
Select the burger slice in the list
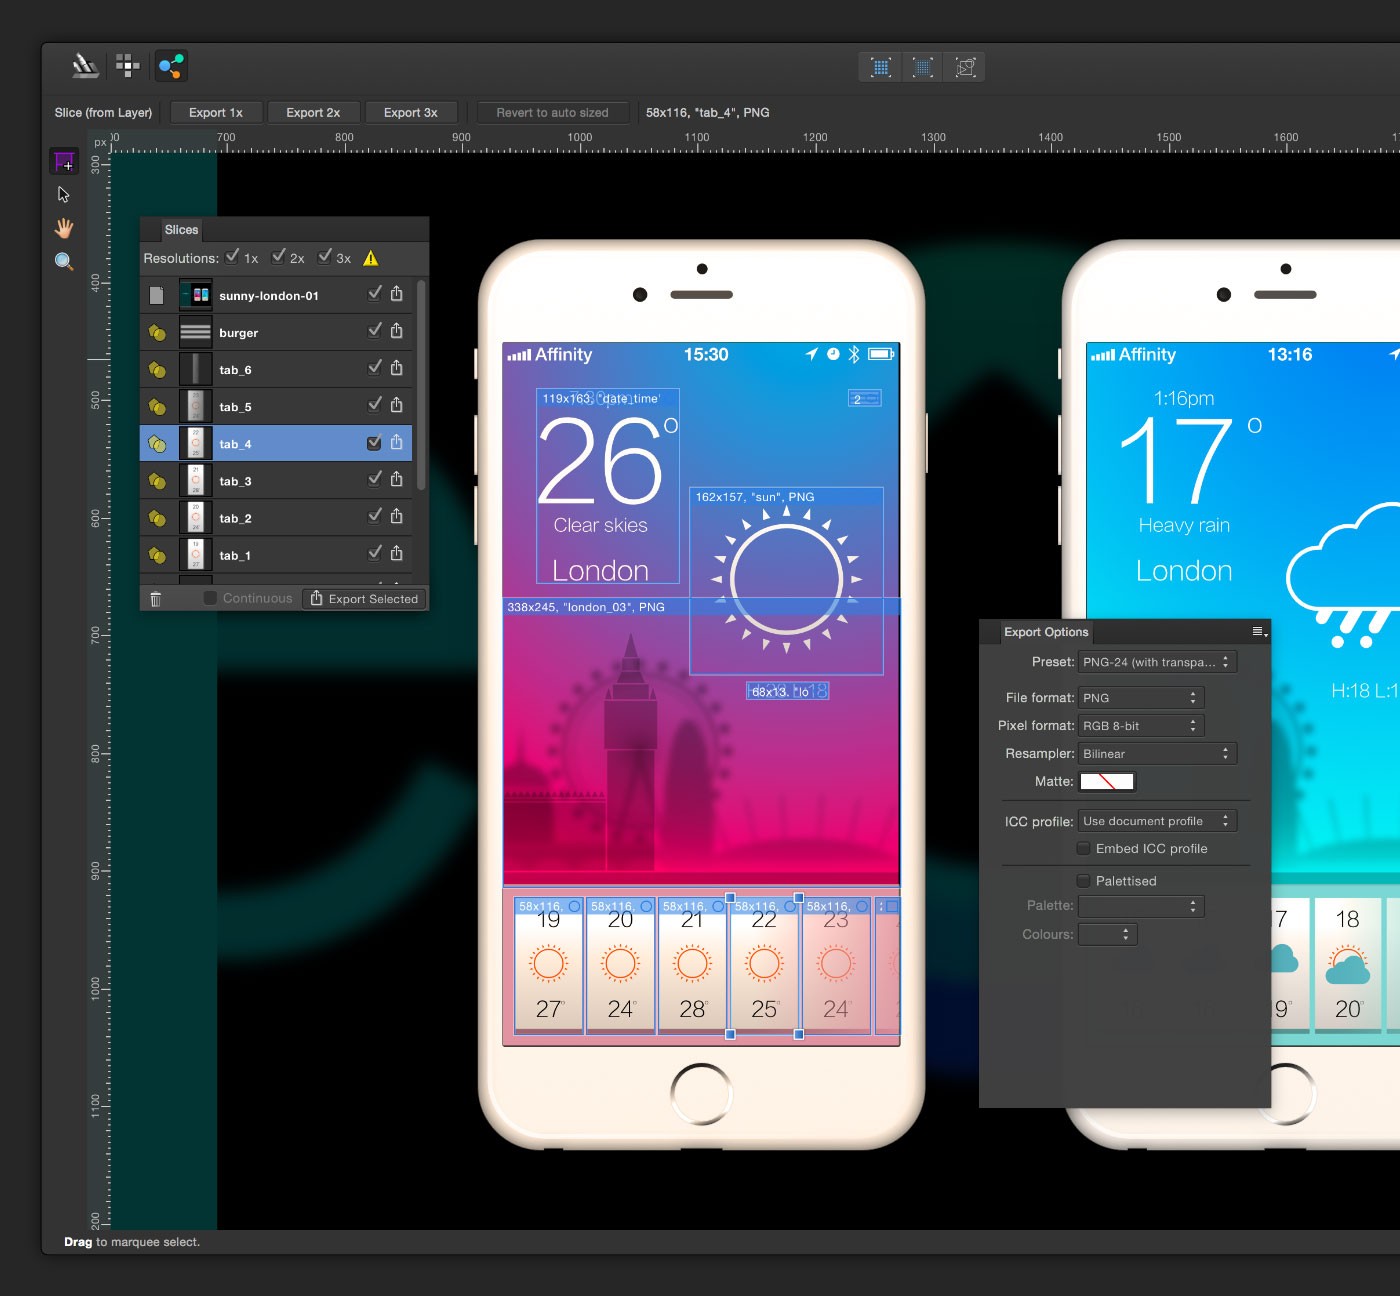tap(240, 332)
